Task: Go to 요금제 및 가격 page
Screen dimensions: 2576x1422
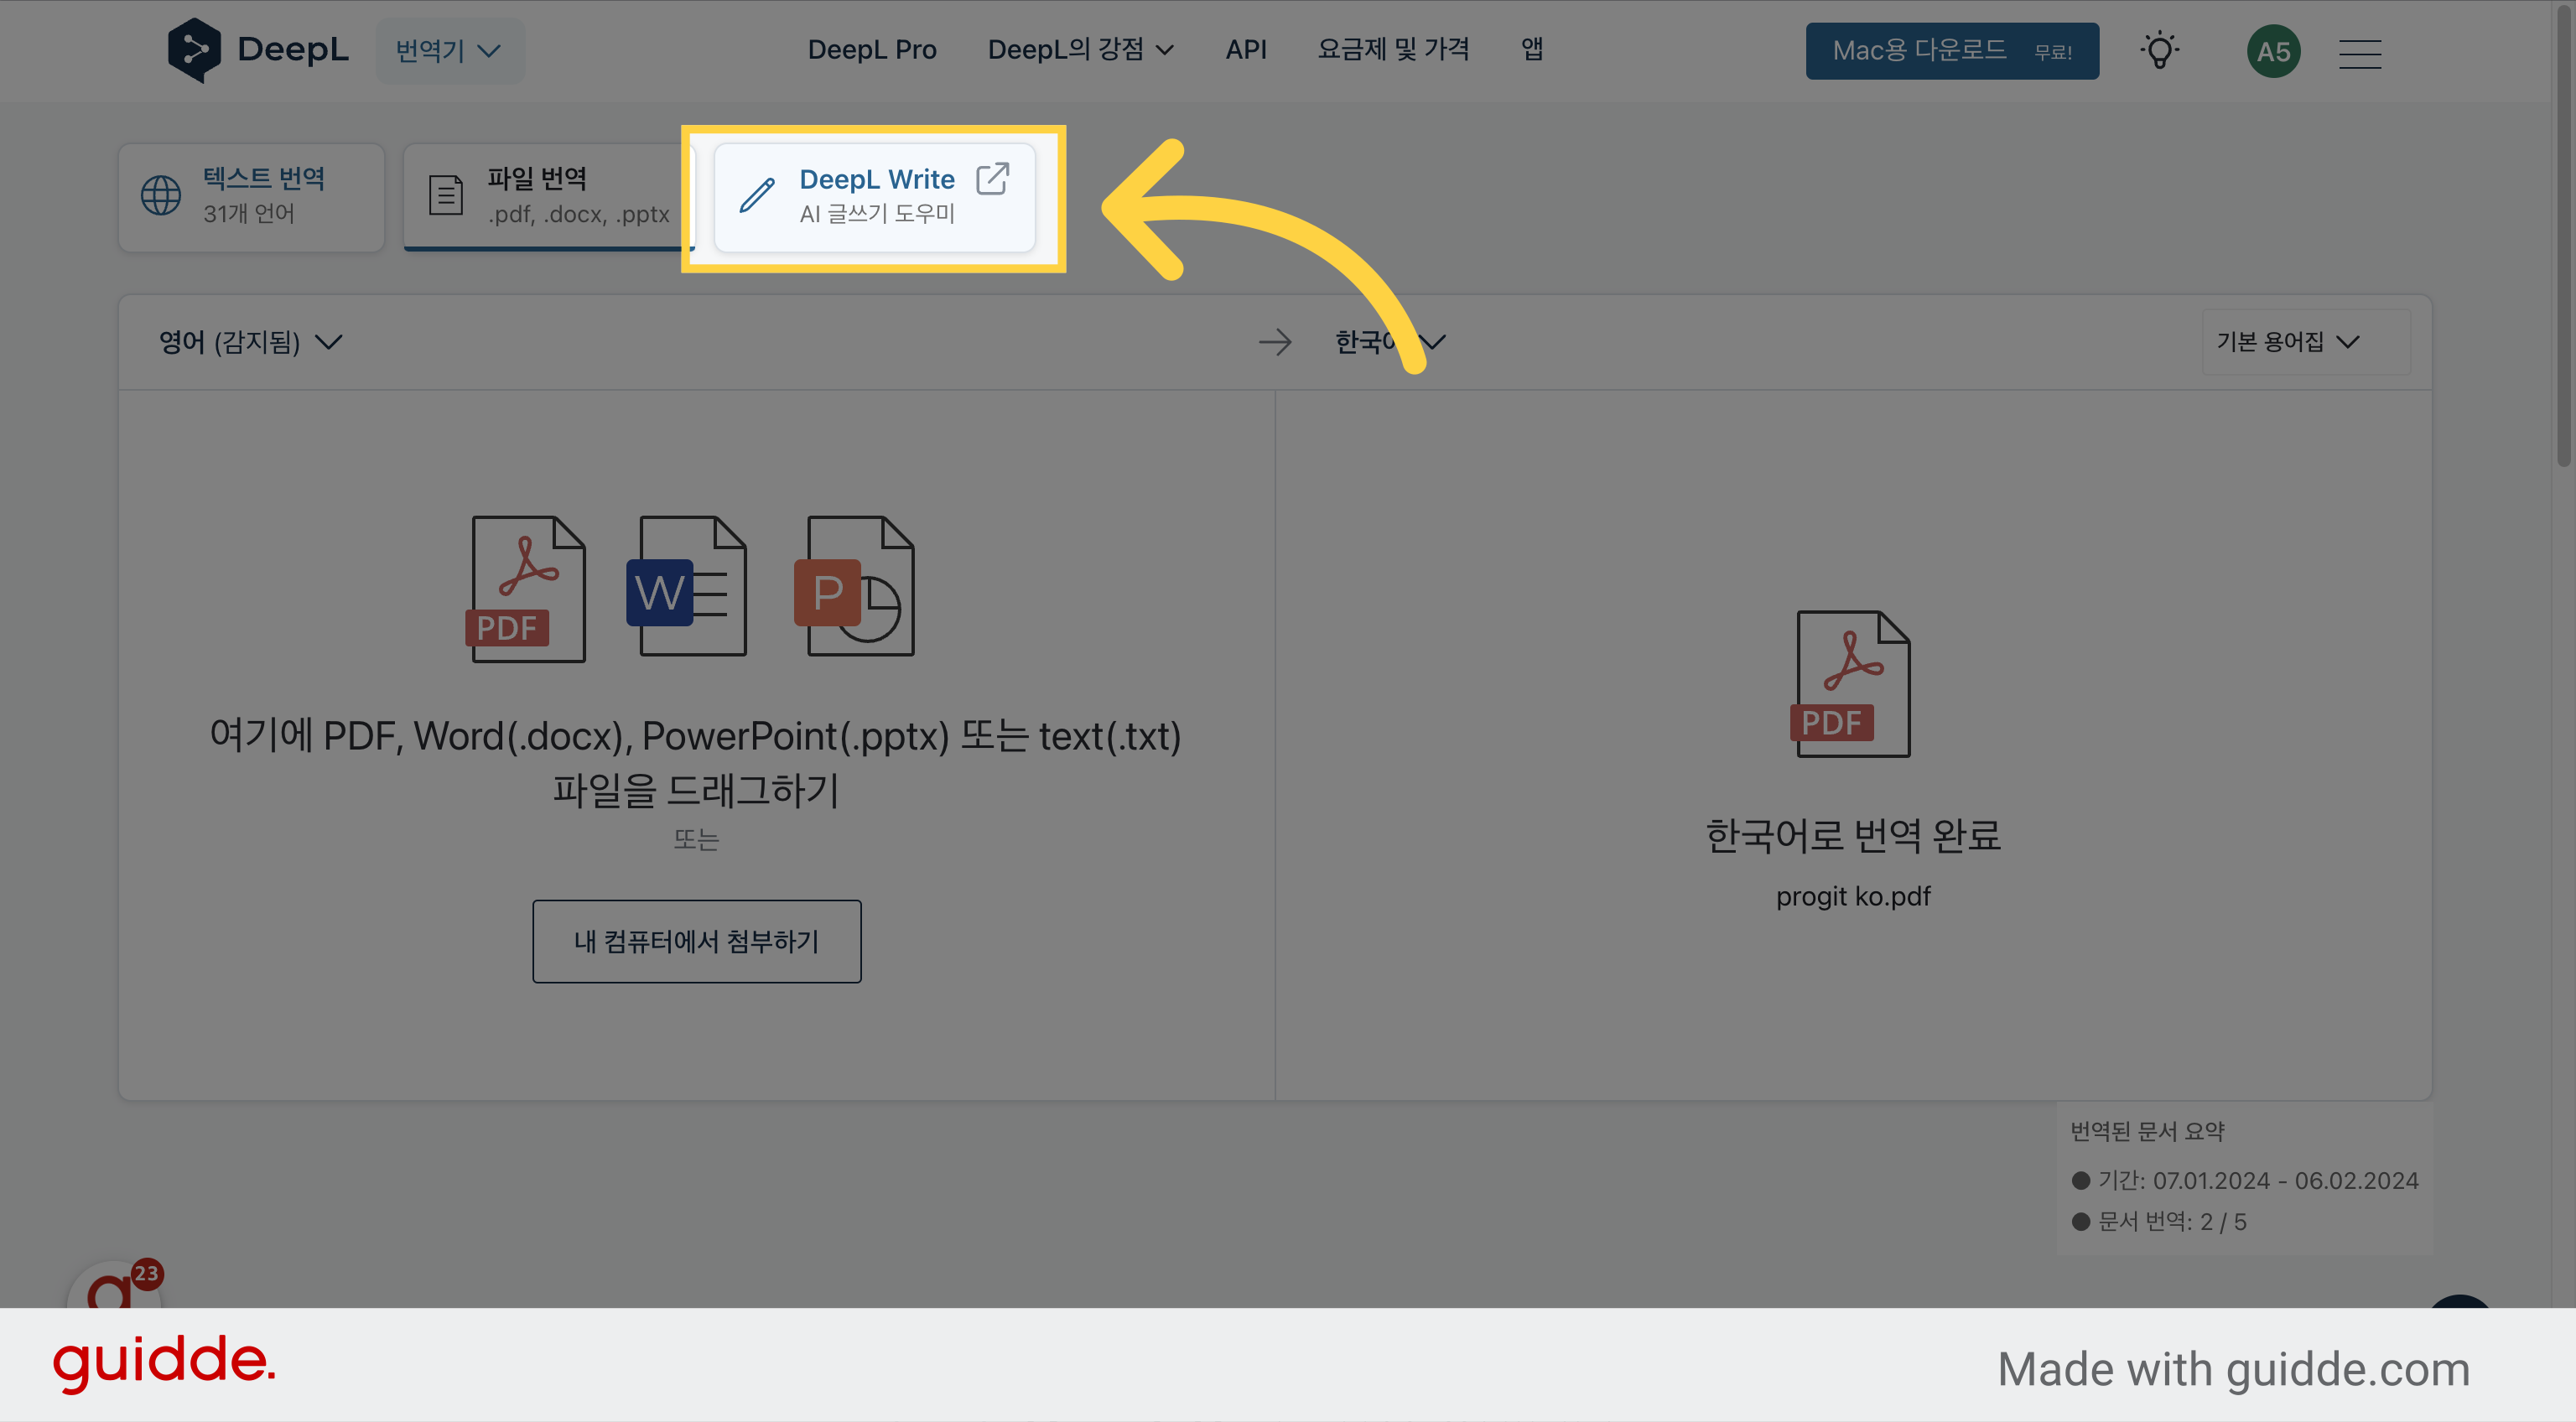Action: pos(1393,49)
